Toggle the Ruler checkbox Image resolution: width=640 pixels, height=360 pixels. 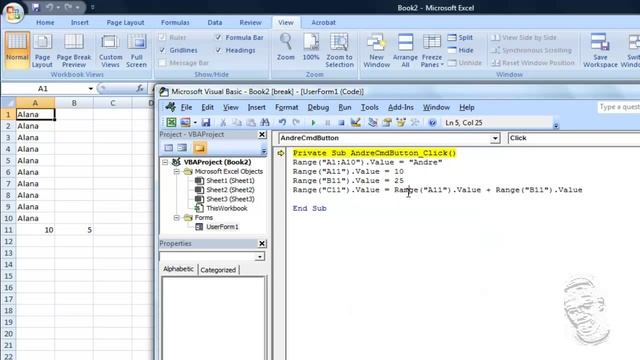point(162,38)
